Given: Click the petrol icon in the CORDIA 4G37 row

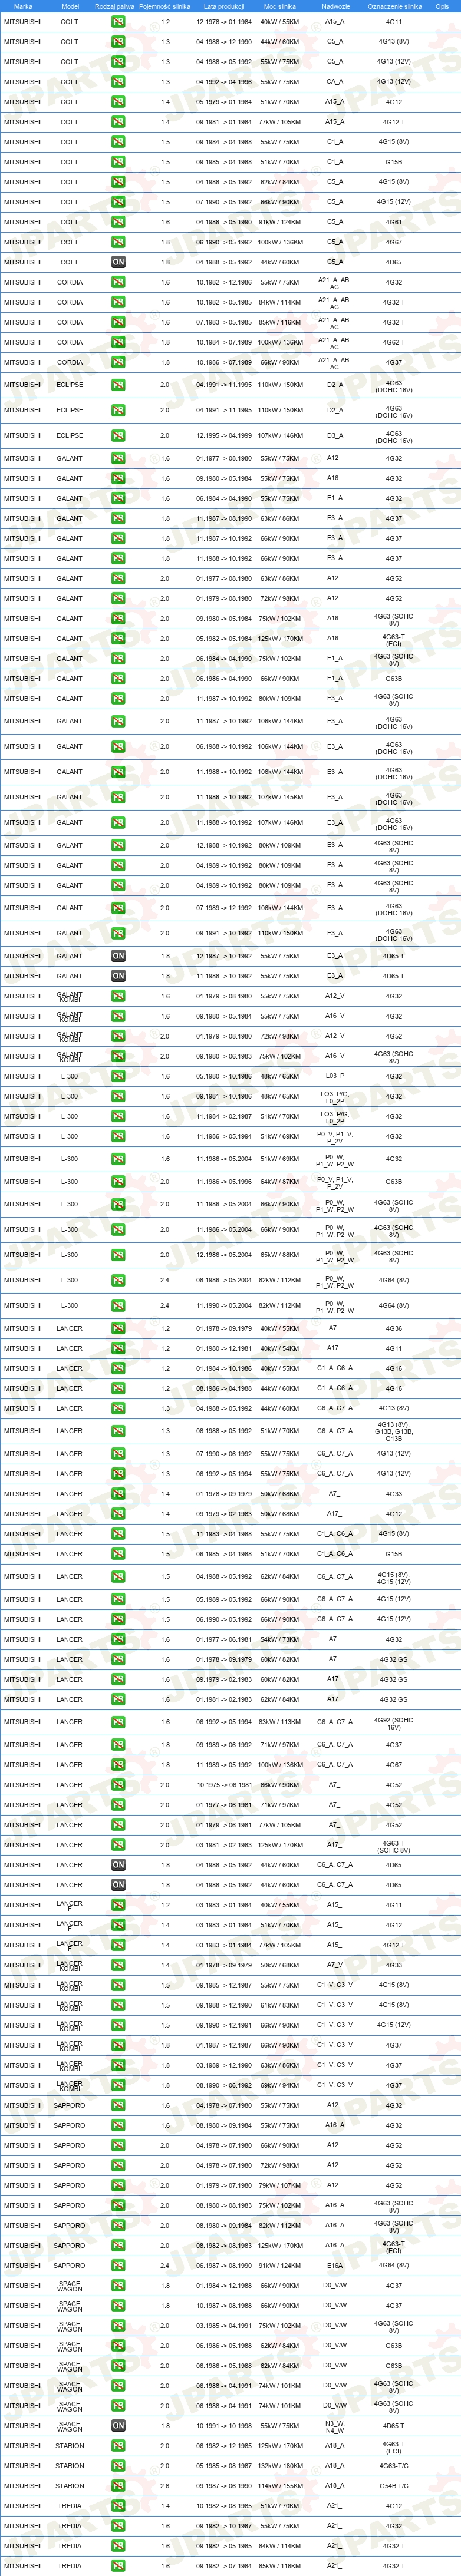Looking at the screenshot, I should (118, 362).
